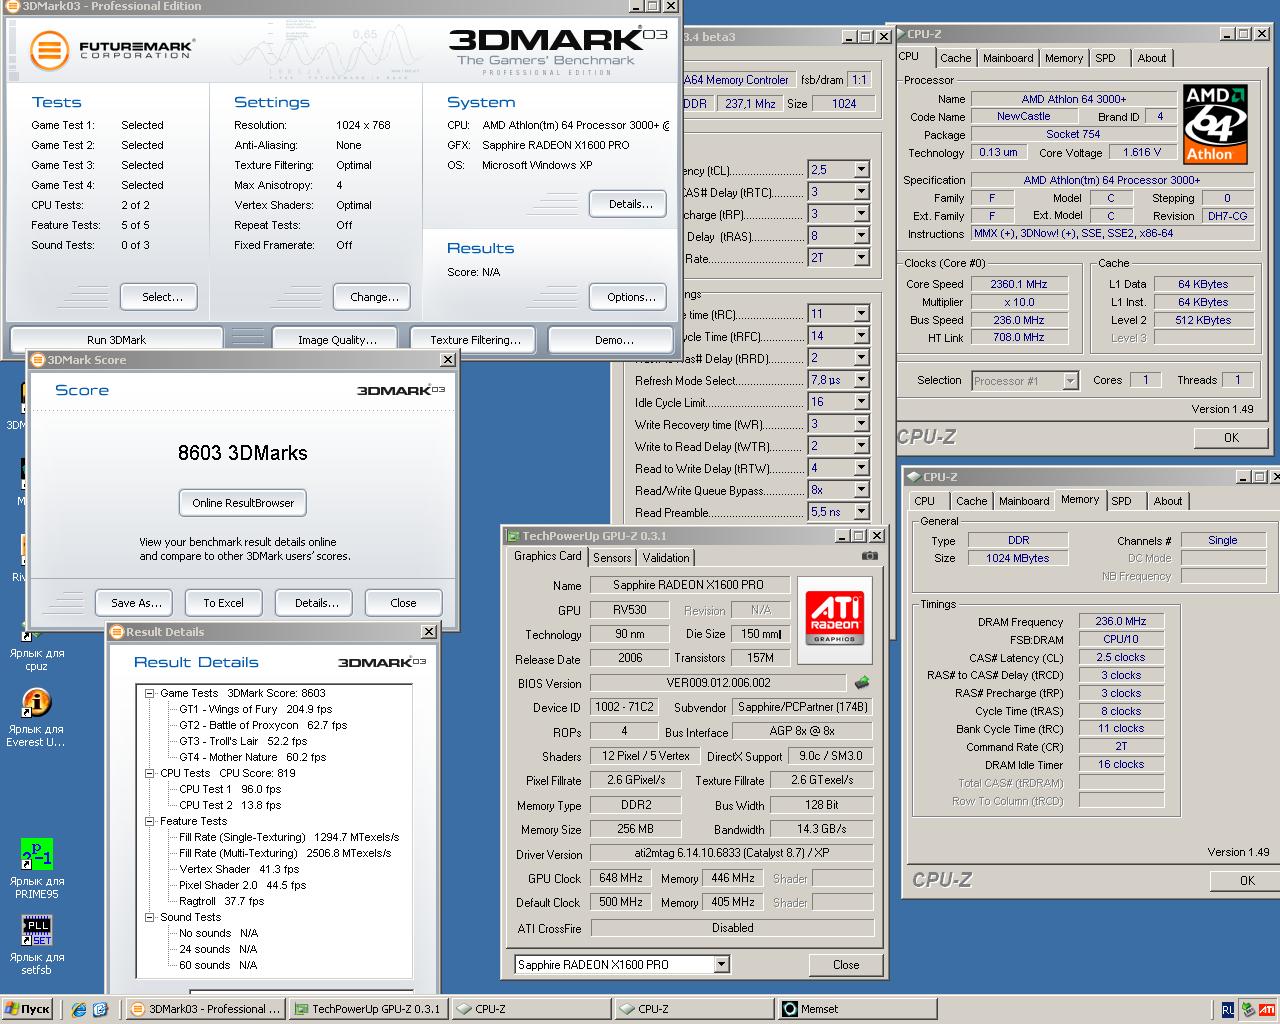Collapse the Feature Tests tree node
Image resolution: width=1280 pixels, height=1024 pixels.
149,821
